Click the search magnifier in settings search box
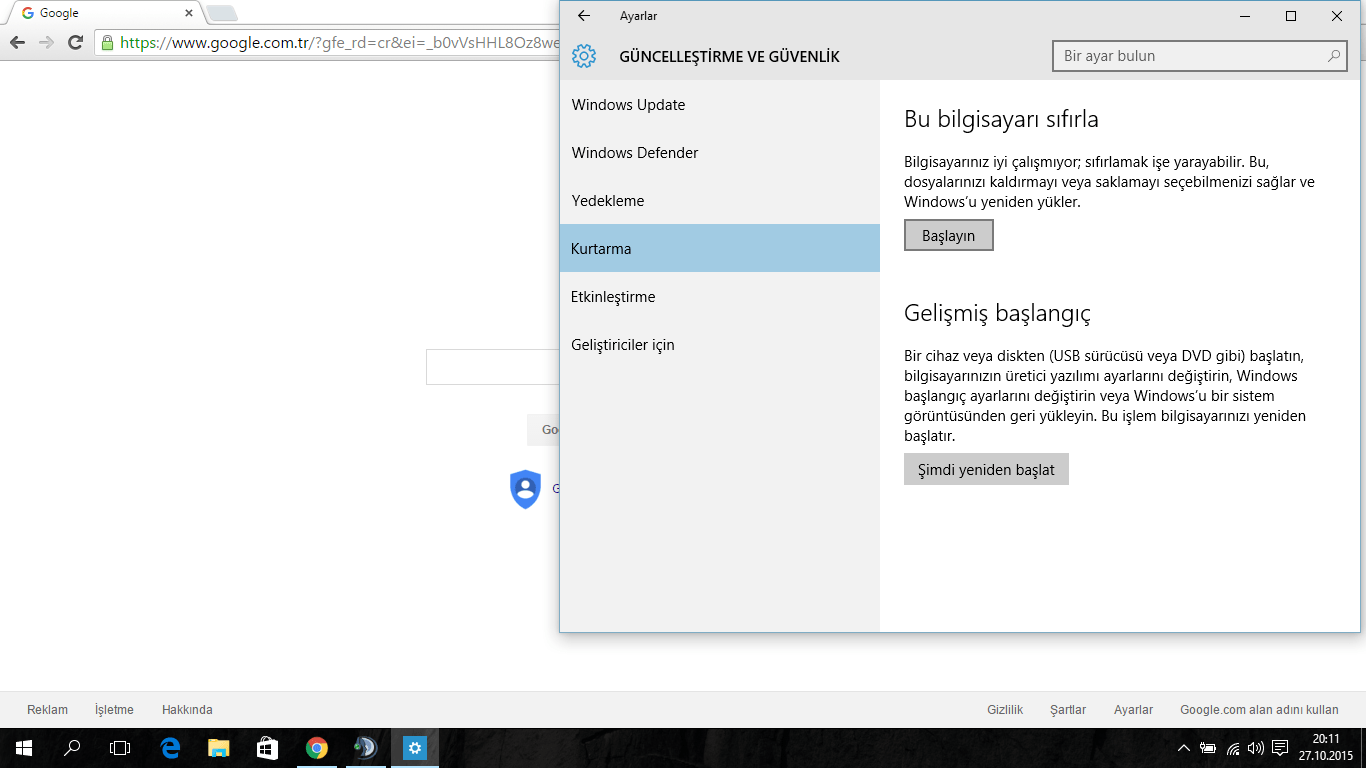 click(1334, 56)
